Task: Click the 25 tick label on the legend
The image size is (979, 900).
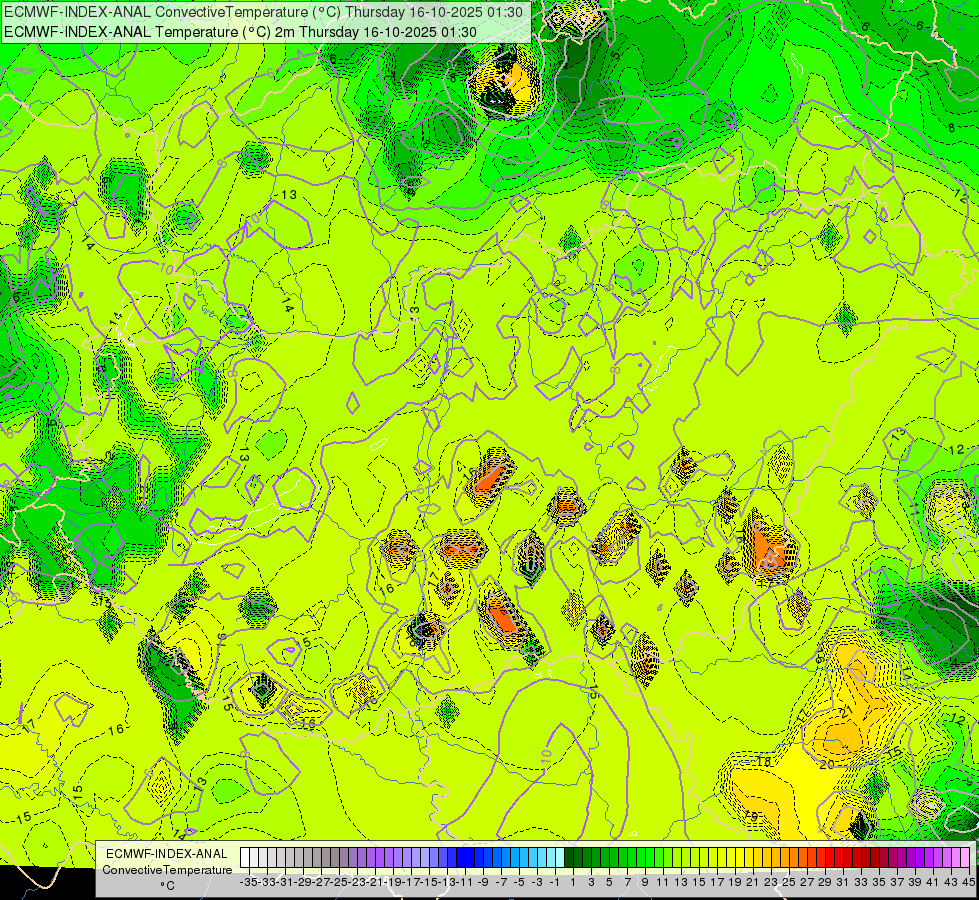Action: click(x=789, y=882)
